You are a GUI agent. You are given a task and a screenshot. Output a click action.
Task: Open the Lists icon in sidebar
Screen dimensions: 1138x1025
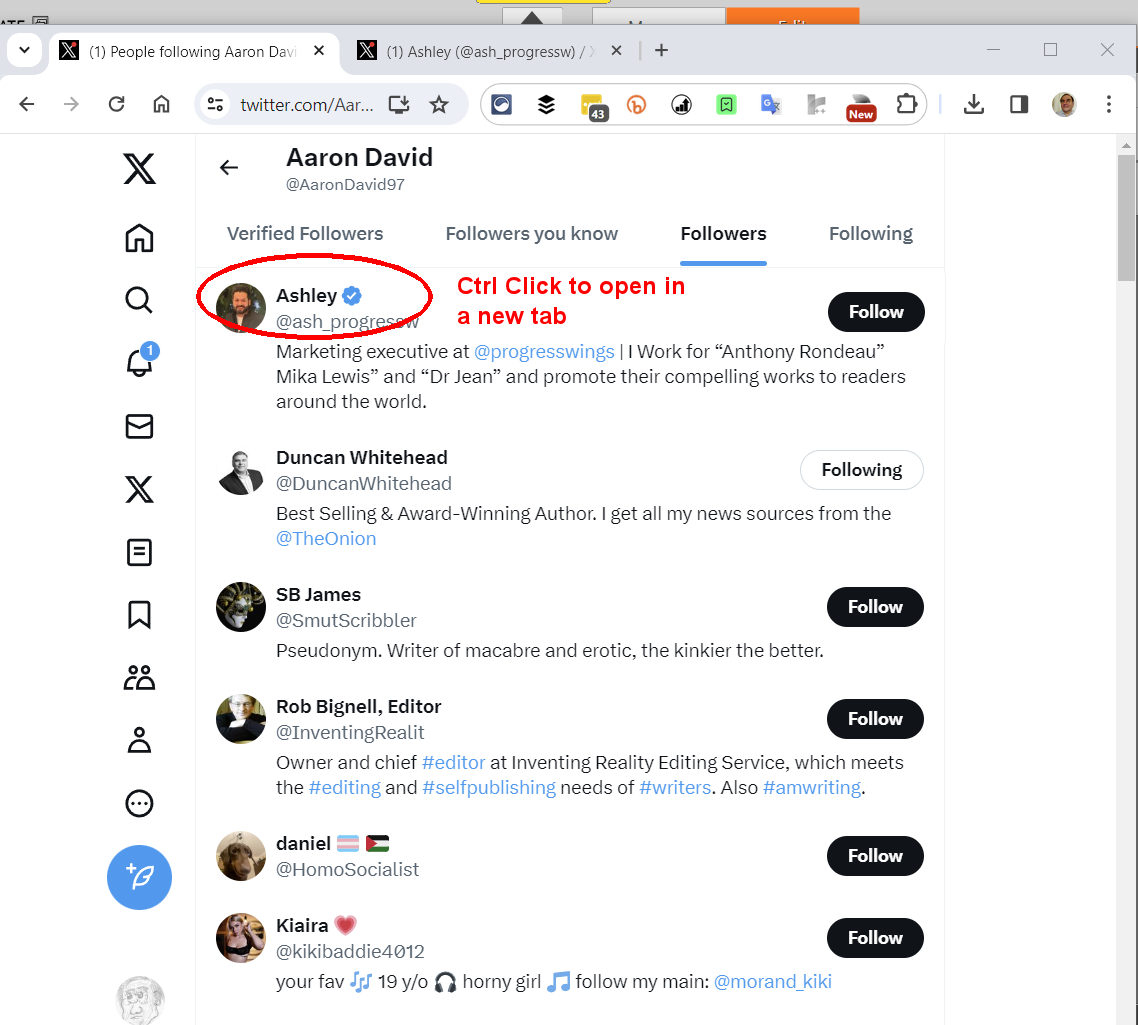pyautogui.click(x=139, y=552)
